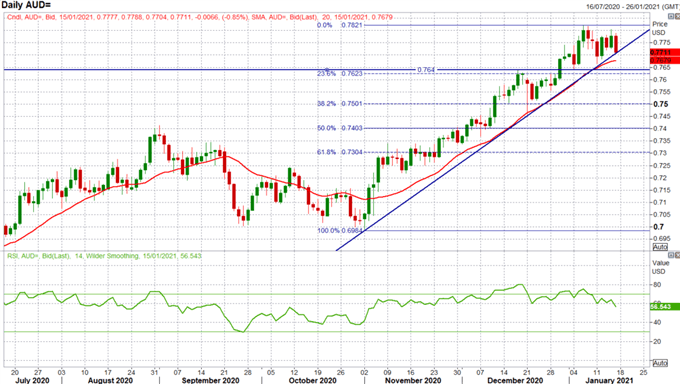Toggle Auto scaling on RSI axis
Viewport: 680px width, 384px height.
[x=660, y=363]
